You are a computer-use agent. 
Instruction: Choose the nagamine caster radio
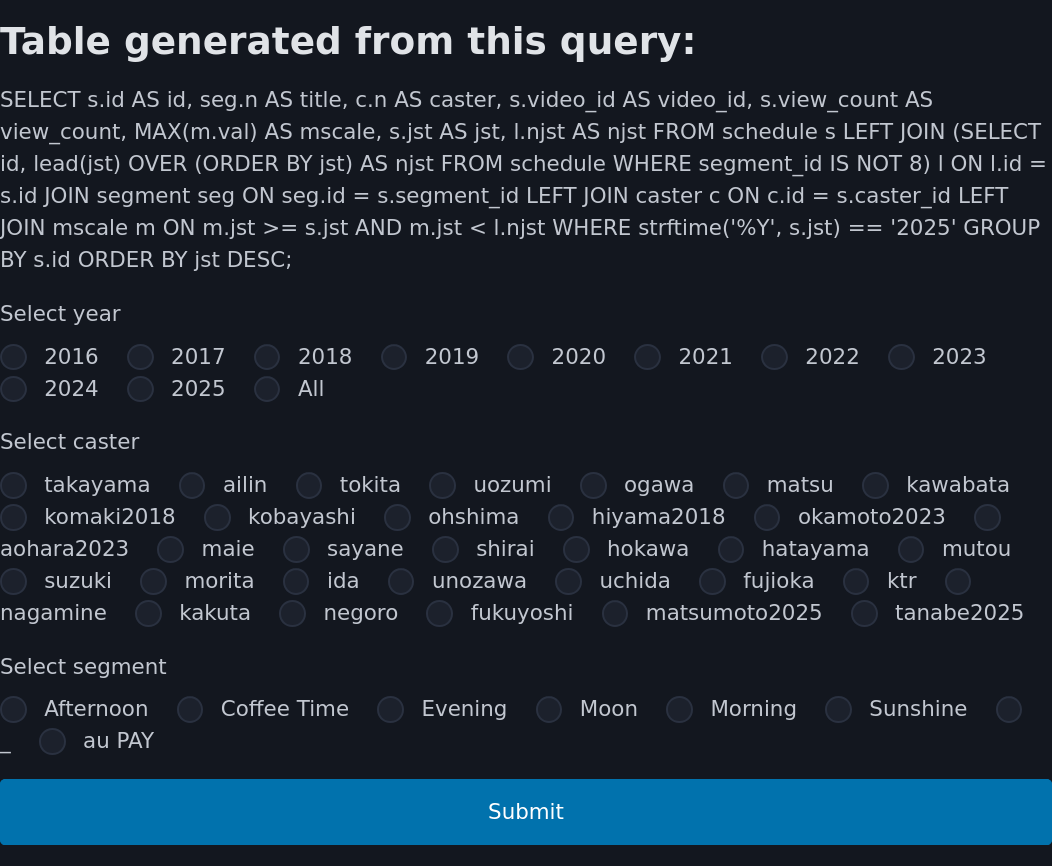958,582
